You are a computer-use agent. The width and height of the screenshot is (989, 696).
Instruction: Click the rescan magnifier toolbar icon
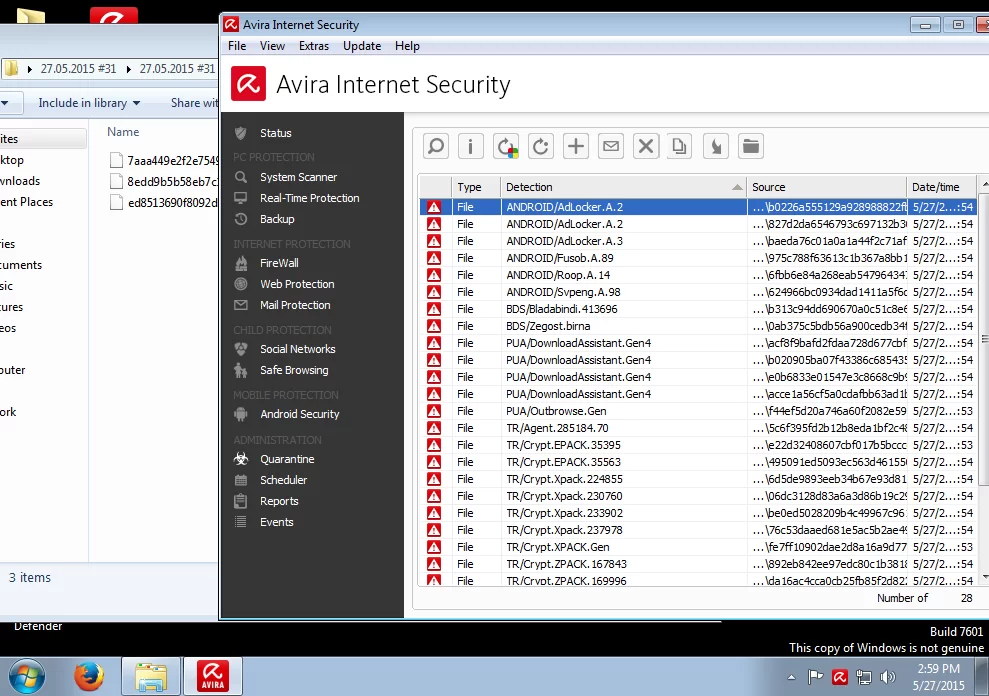pyautogui.click(x=436, y=146)
